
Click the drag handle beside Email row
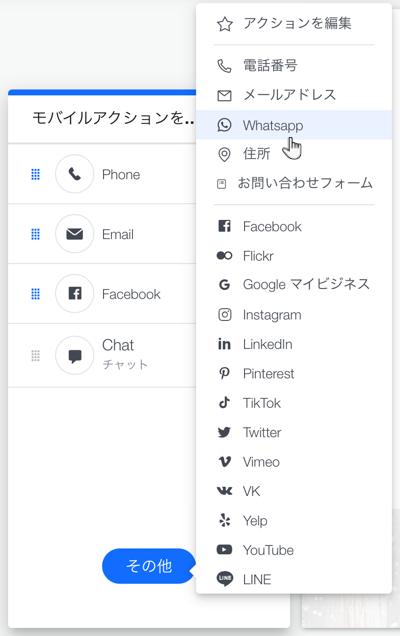(36, 234)
